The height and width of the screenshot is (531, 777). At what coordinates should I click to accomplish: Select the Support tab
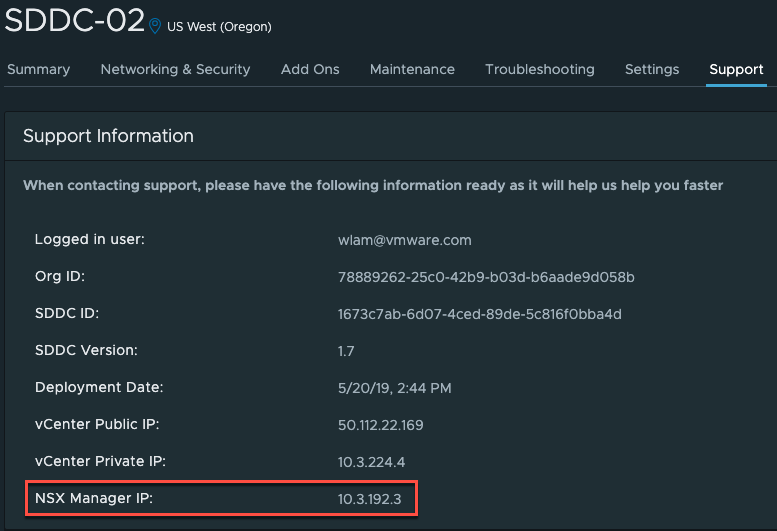coord(736,69)
